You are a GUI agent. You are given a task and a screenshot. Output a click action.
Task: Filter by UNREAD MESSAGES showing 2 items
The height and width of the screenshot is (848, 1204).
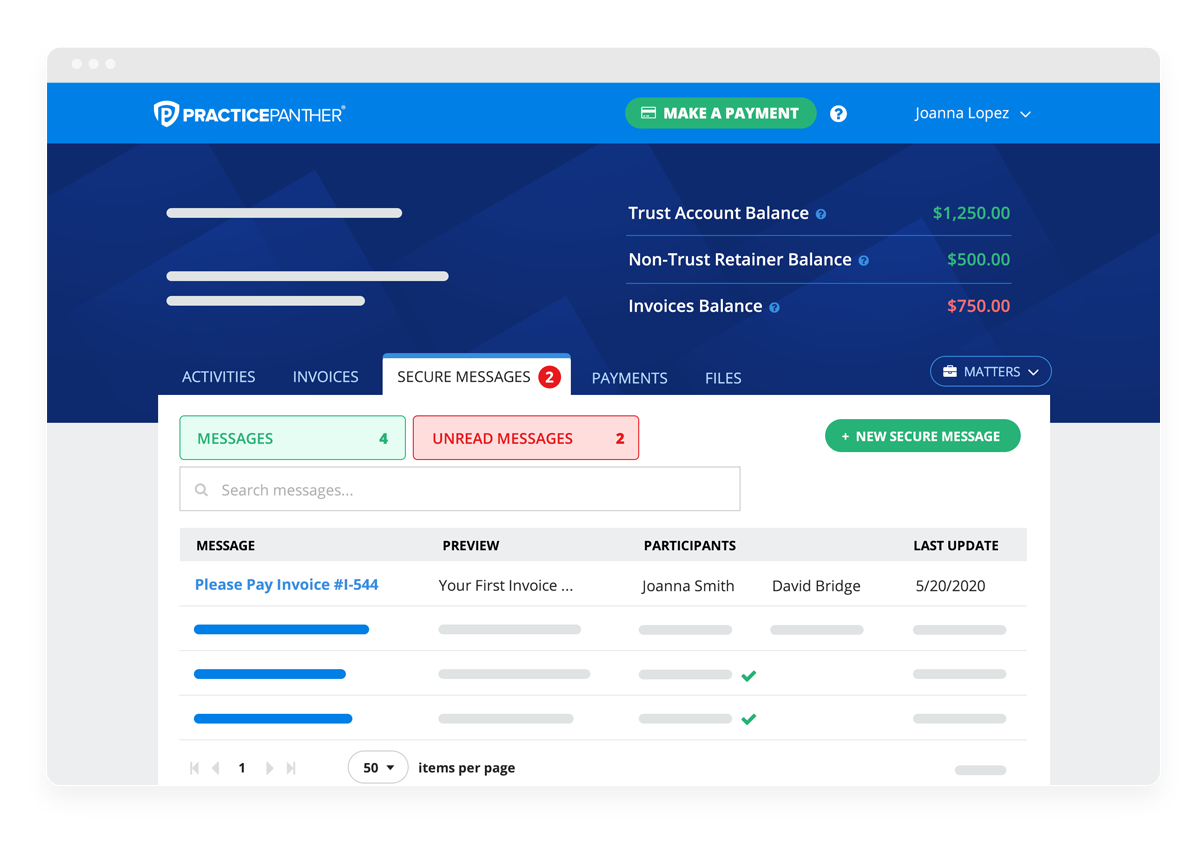click(x=526, y=438)
